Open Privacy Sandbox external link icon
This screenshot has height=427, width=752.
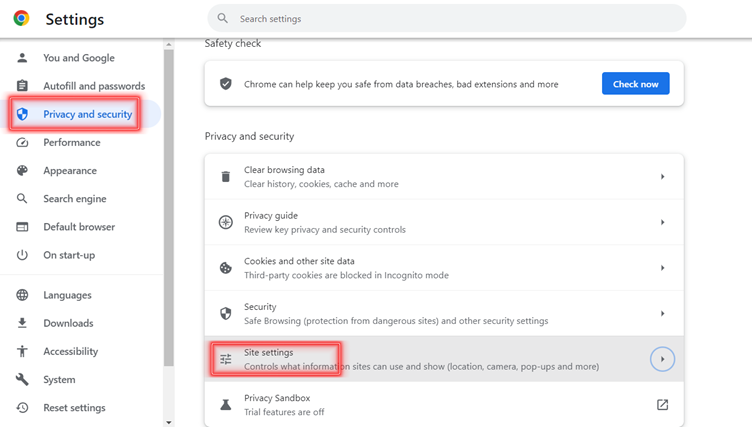(x=662, y=404)
